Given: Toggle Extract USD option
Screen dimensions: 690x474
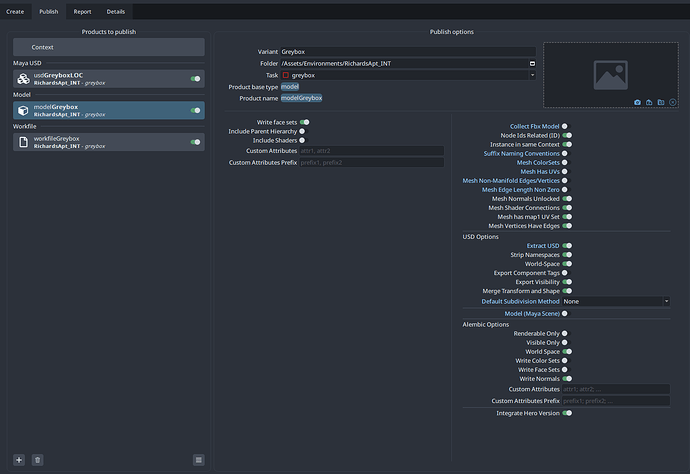Looking at the screenshot, I should click(567, 246).
